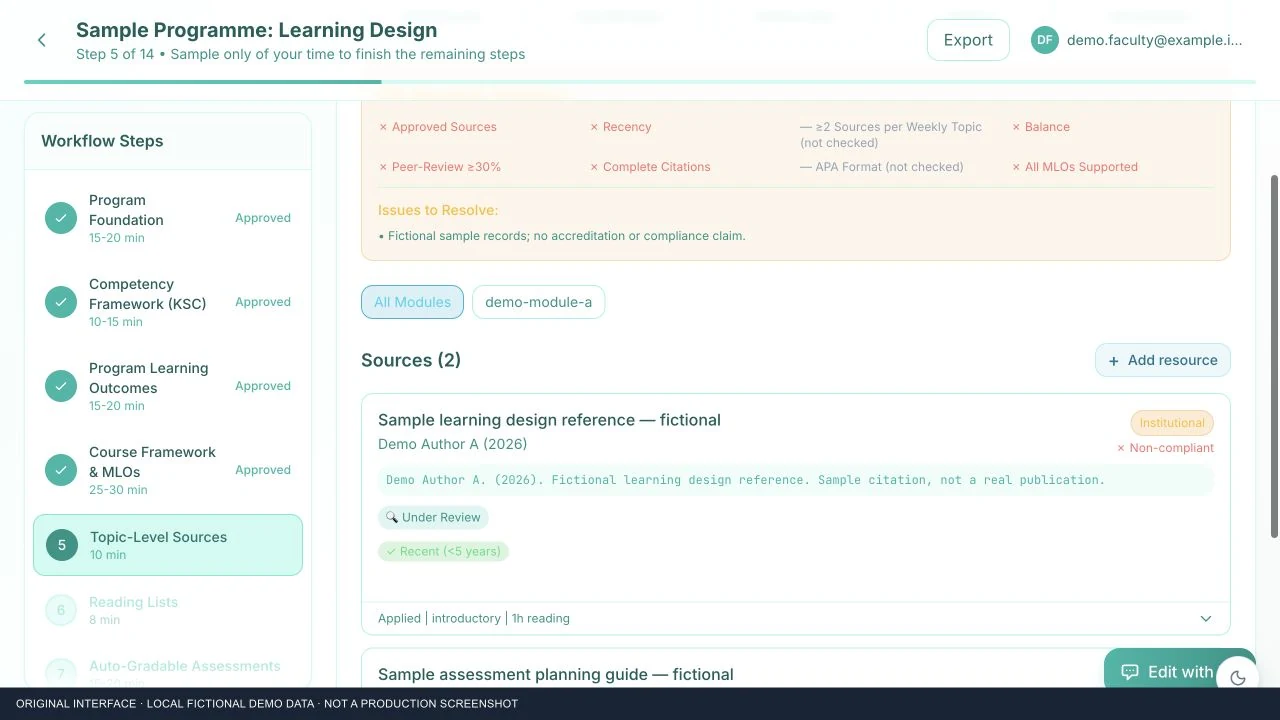The image size is (1280, 720).
Task: Click the APA Format (not checked) item
Action: tap(882, 167)
